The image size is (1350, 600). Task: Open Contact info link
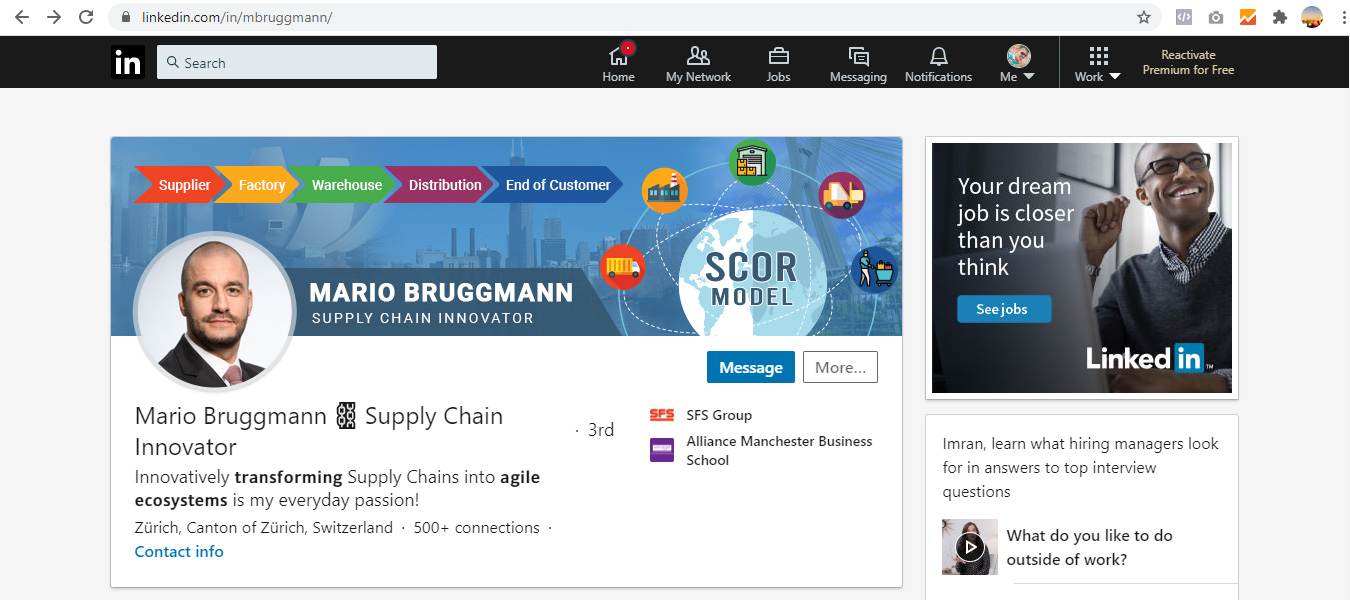179,552
